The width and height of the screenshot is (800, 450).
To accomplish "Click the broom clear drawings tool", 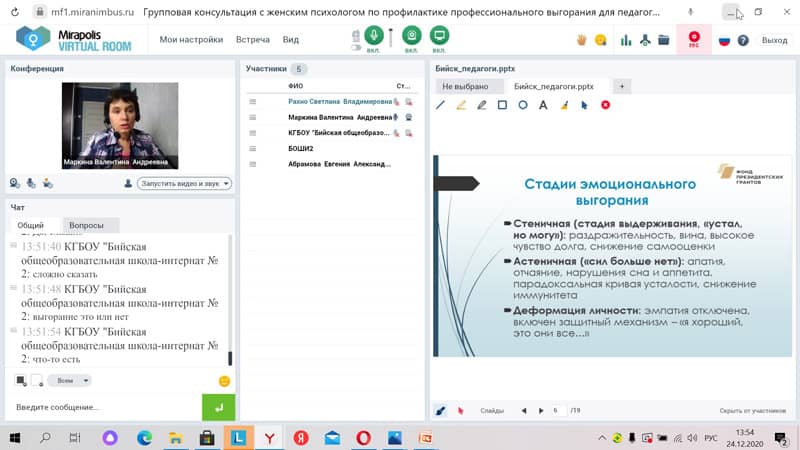I will point(564,105).
